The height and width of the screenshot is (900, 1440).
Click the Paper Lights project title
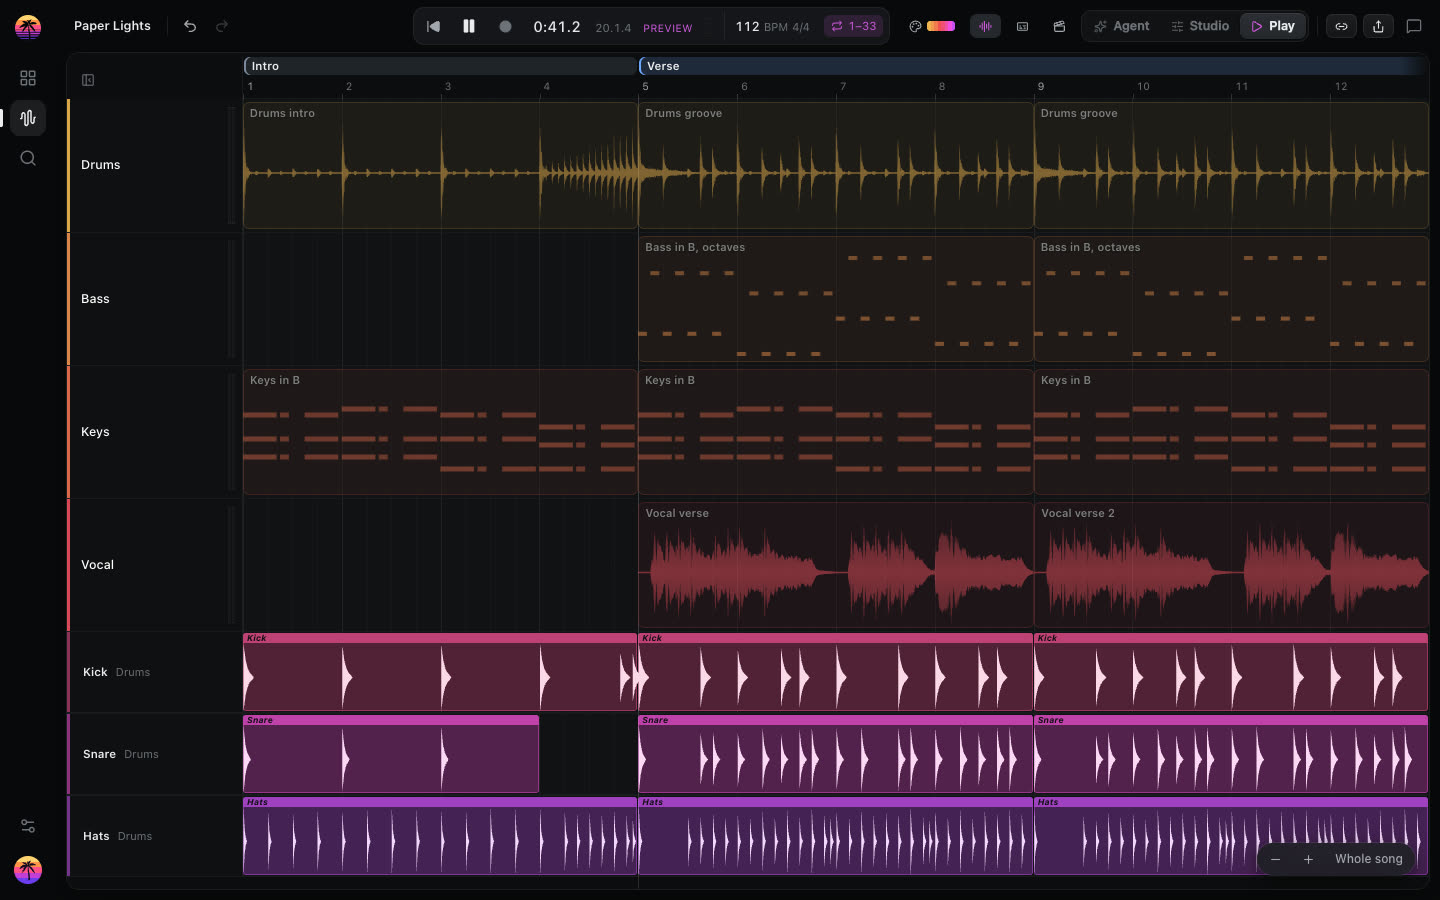112,26
